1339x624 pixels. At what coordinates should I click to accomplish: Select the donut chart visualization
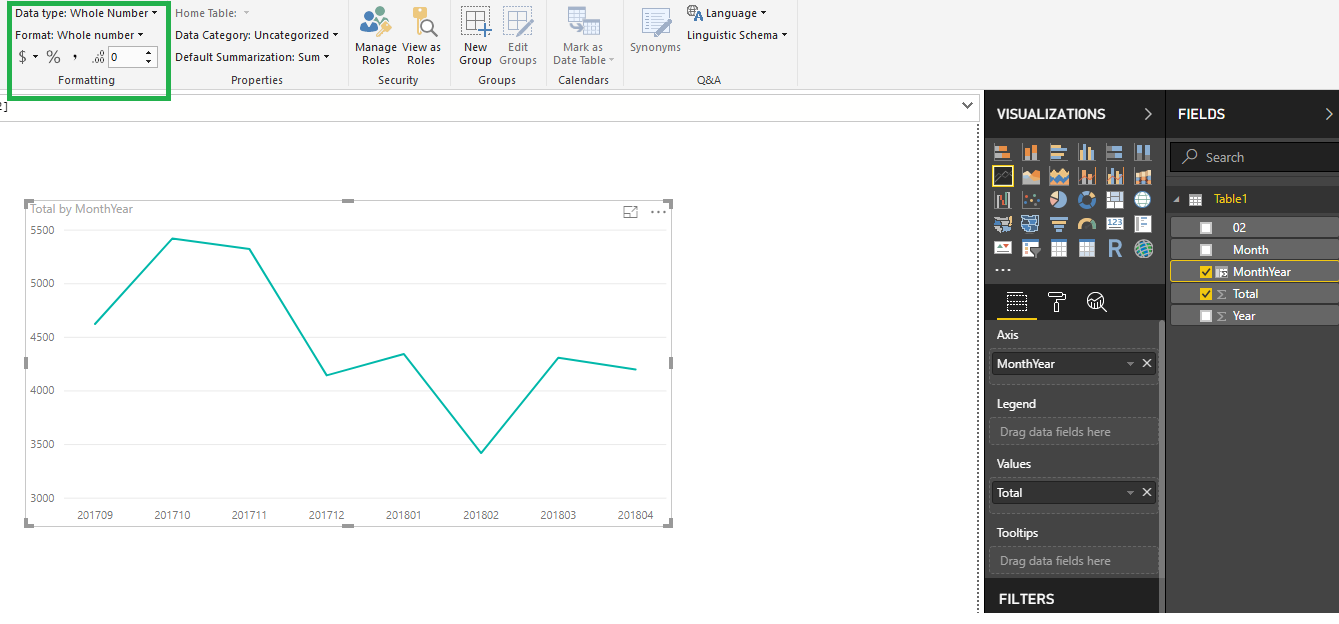(x=1086, y=201)
